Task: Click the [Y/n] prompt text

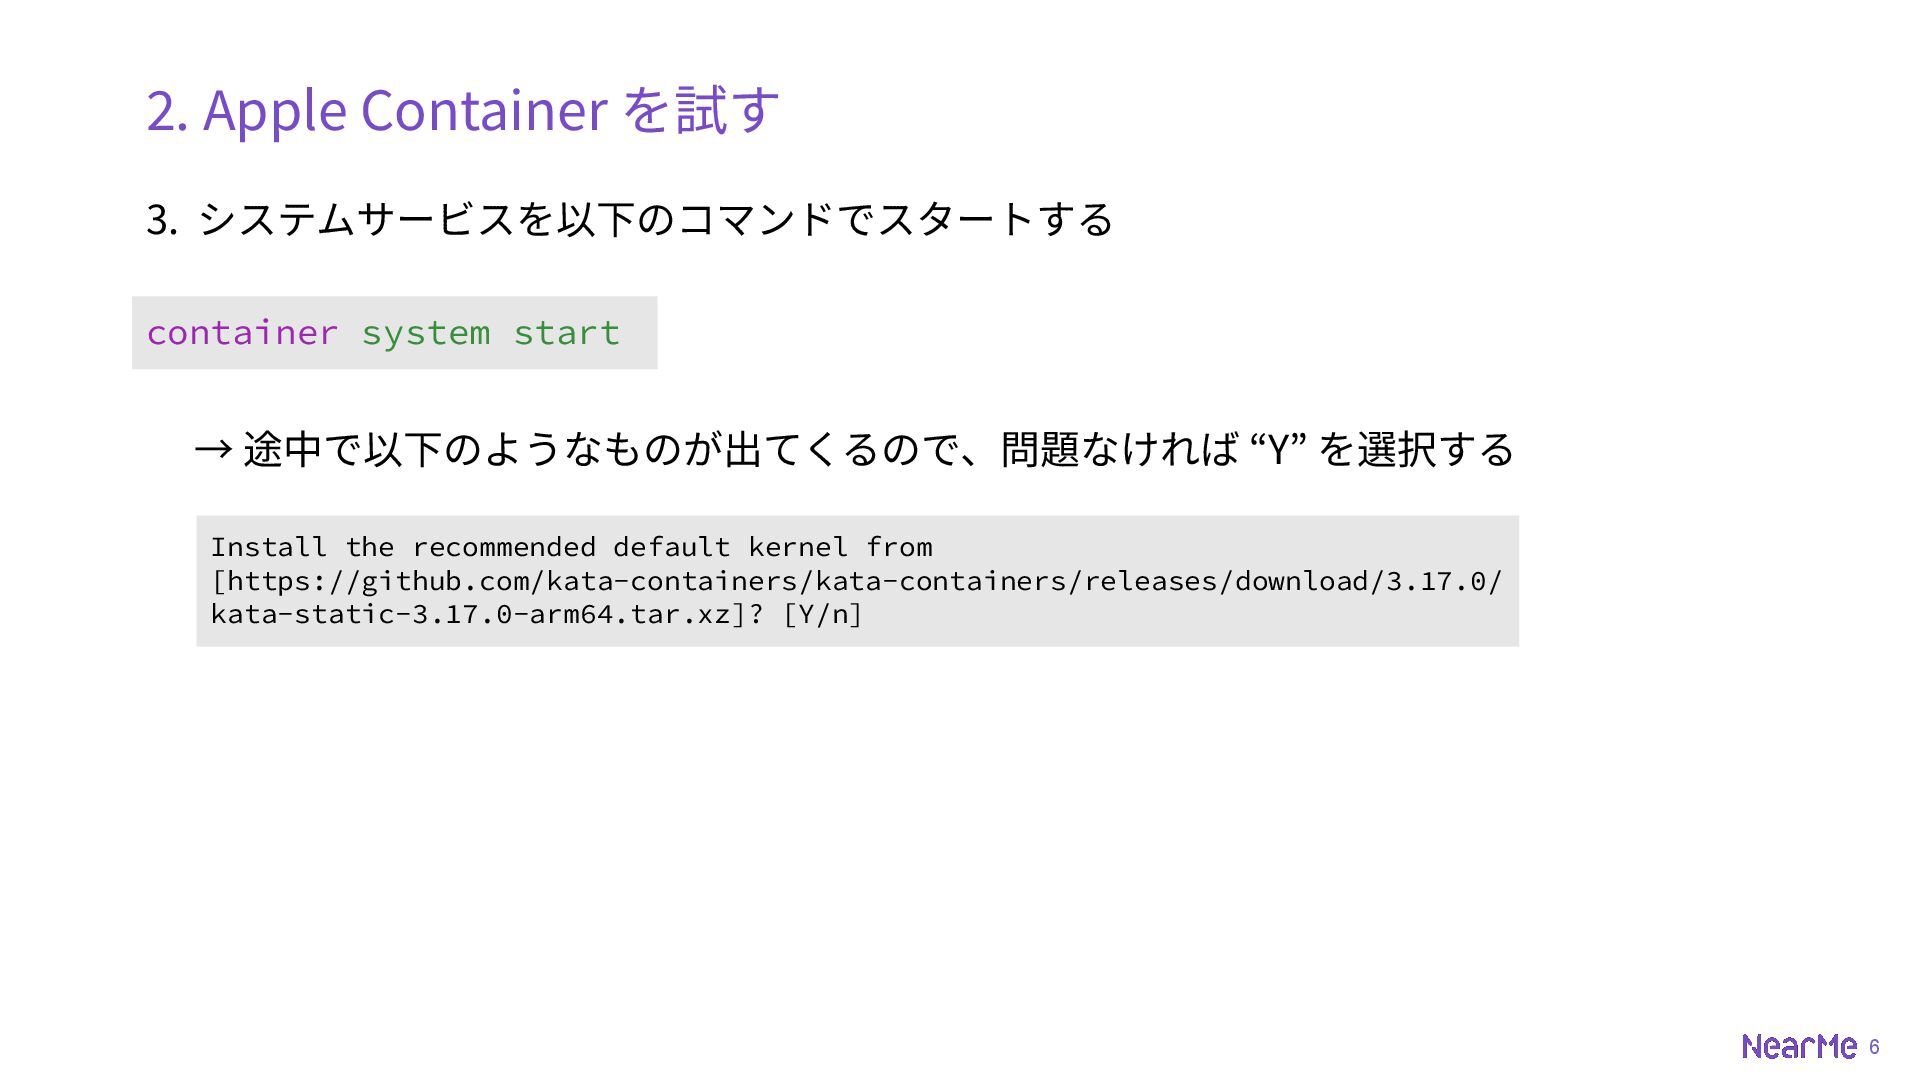Action: pos(822,614)
